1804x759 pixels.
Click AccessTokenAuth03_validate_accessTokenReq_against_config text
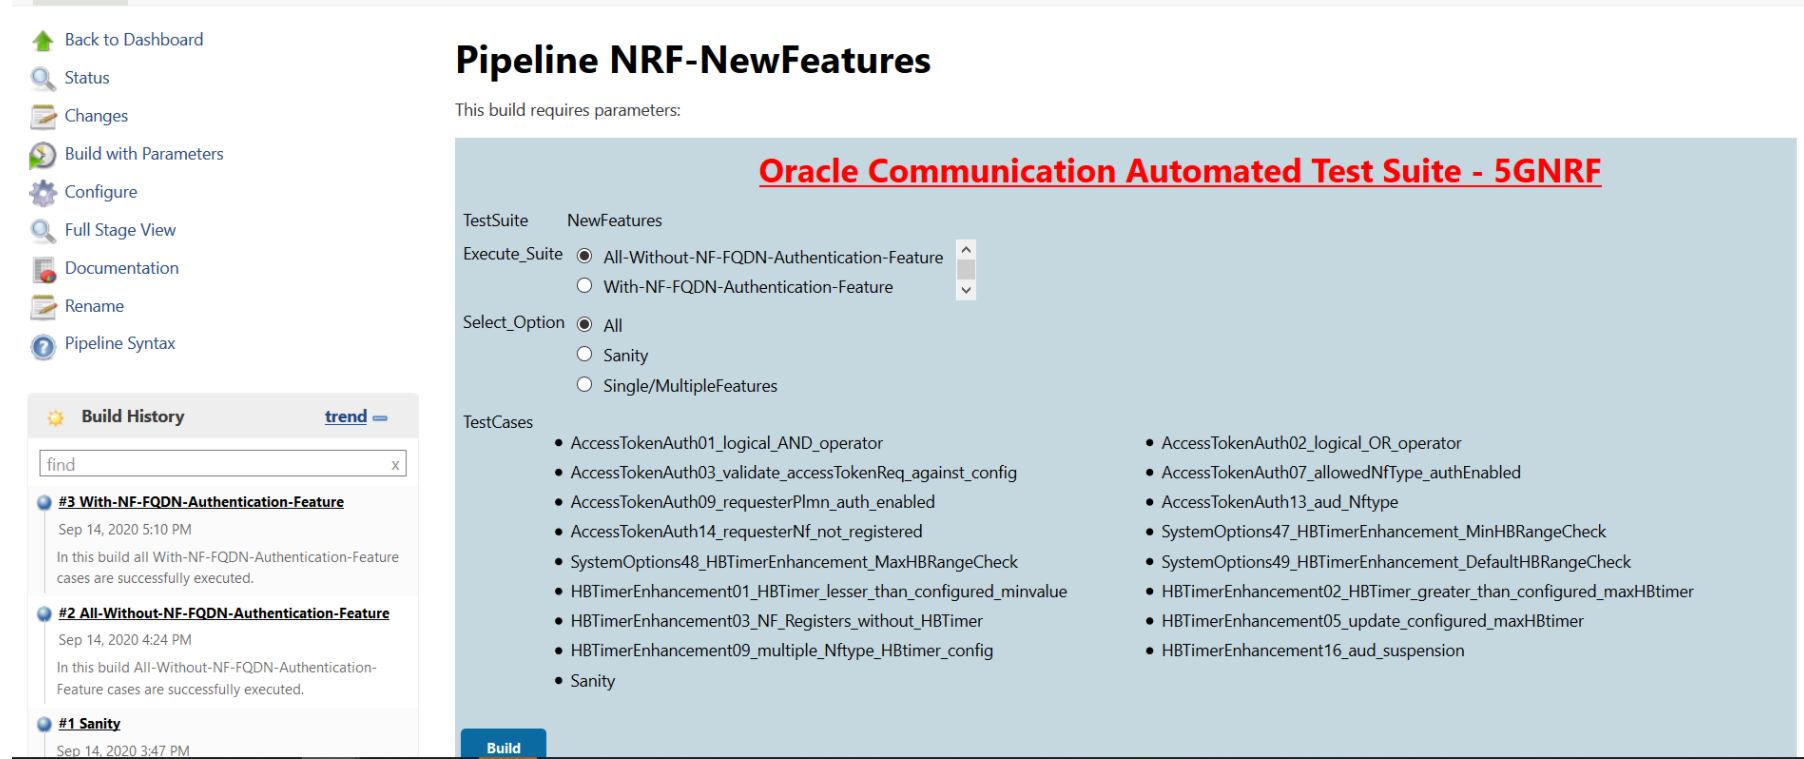pyautogui.click(x=794, y=472)
